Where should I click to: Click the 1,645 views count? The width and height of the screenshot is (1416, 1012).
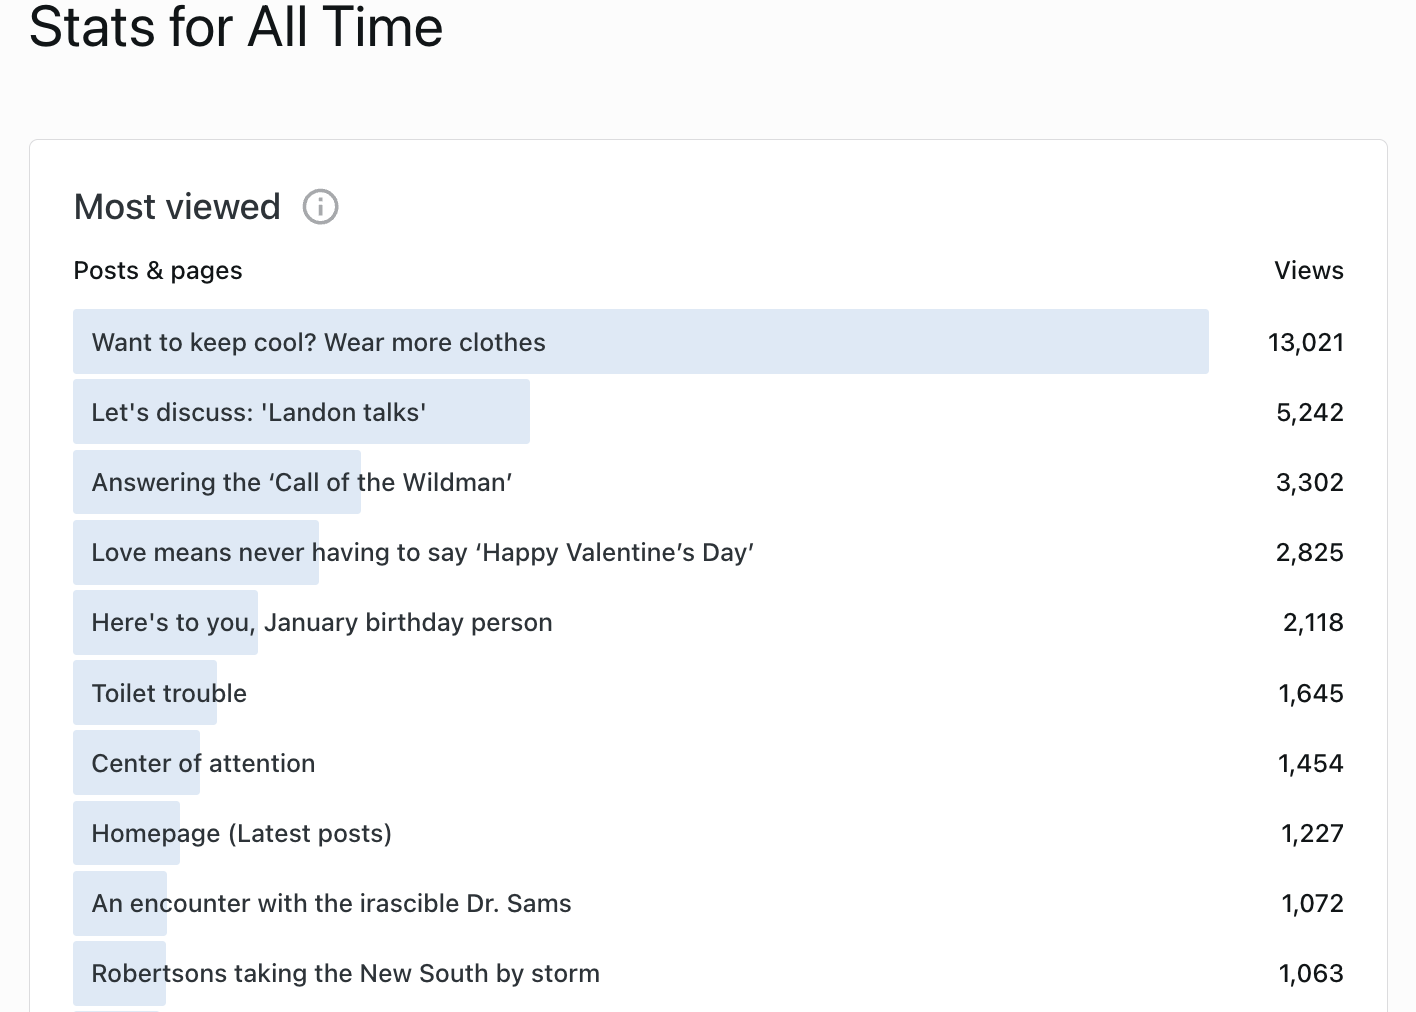(1310, 694)
